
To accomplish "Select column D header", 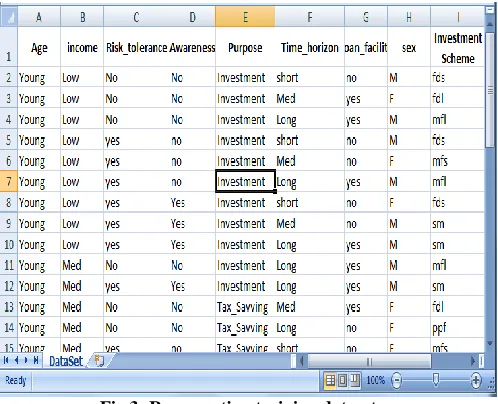I will (192, 17).
